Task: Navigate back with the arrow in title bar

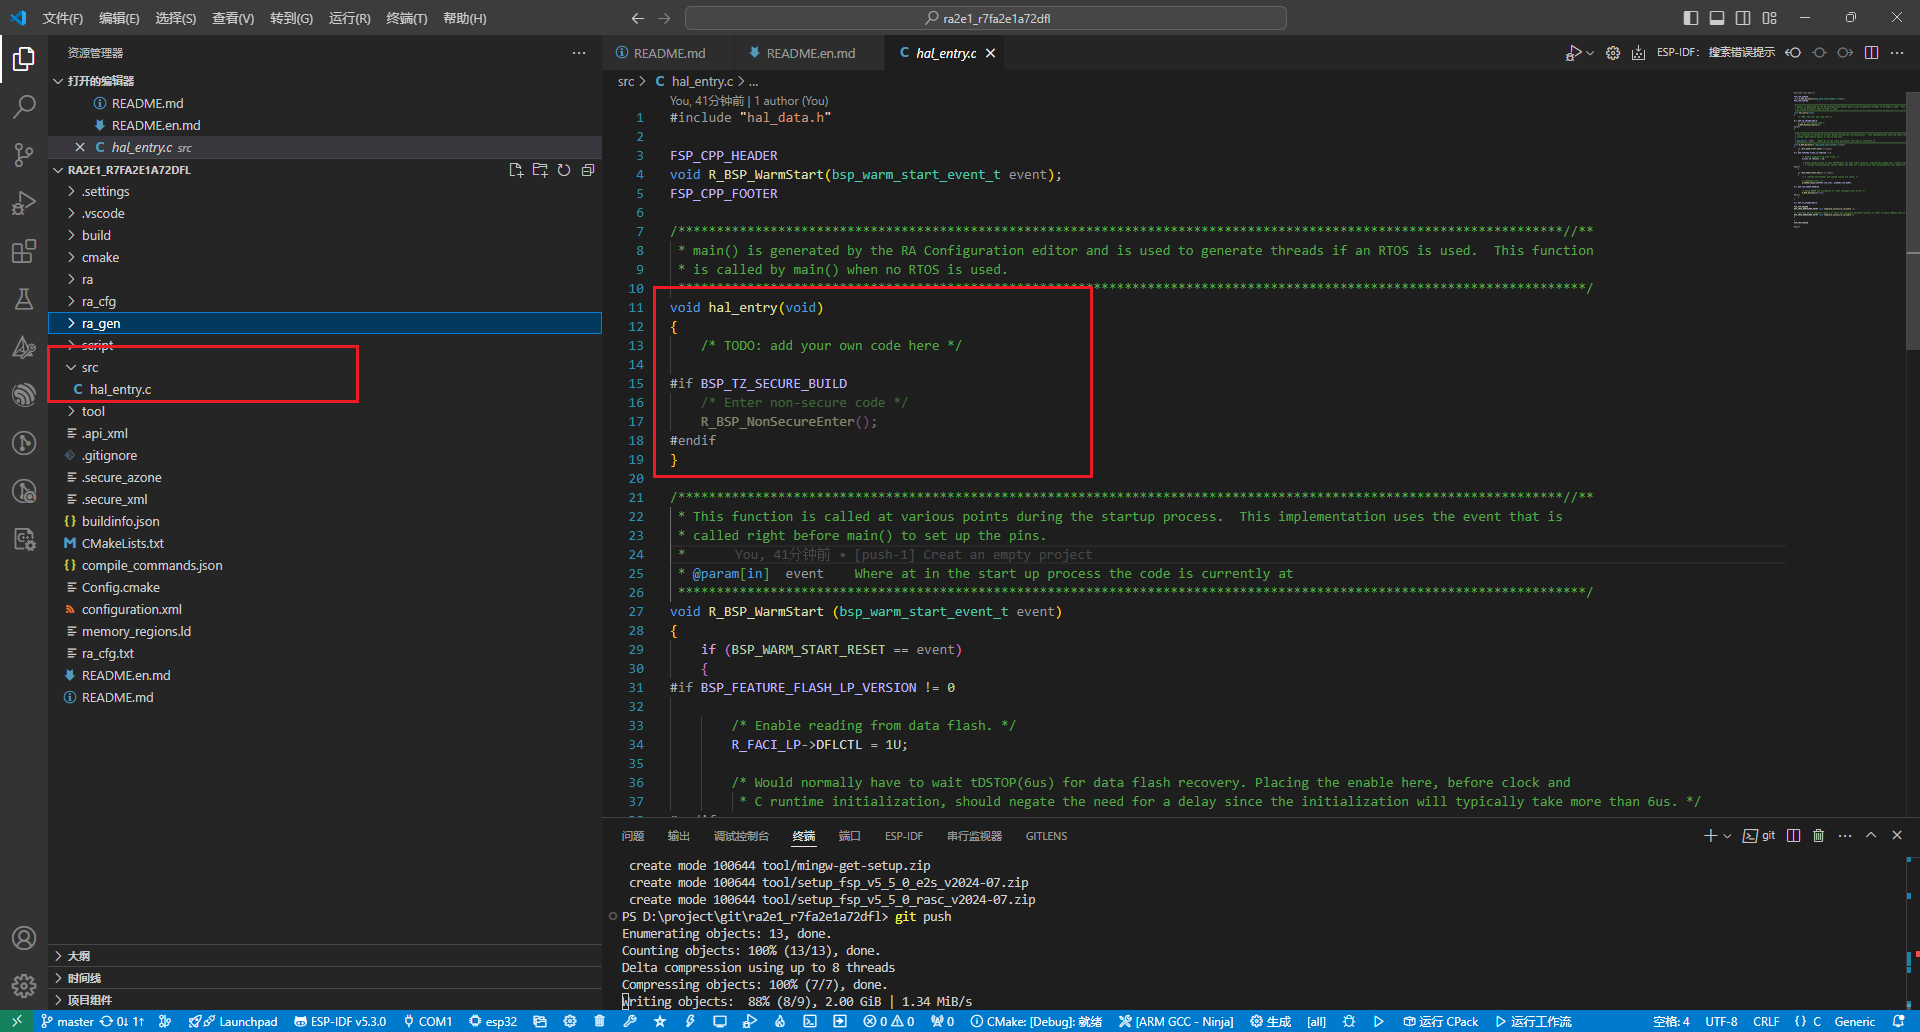Action: point(638,18)
